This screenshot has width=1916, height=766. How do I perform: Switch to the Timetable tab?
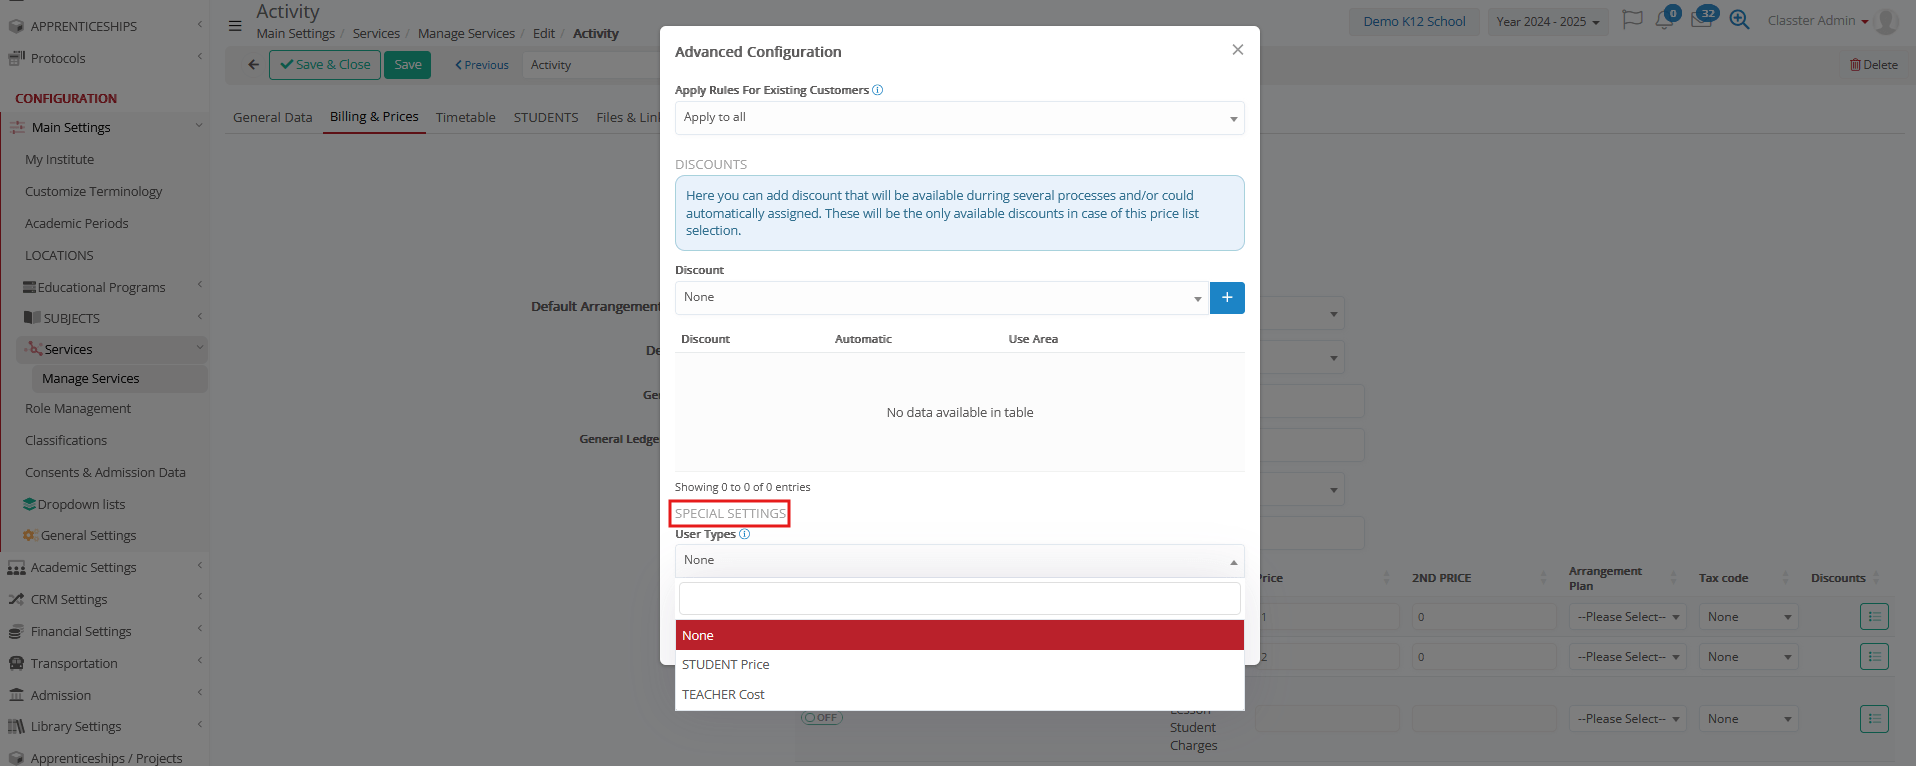465,117
